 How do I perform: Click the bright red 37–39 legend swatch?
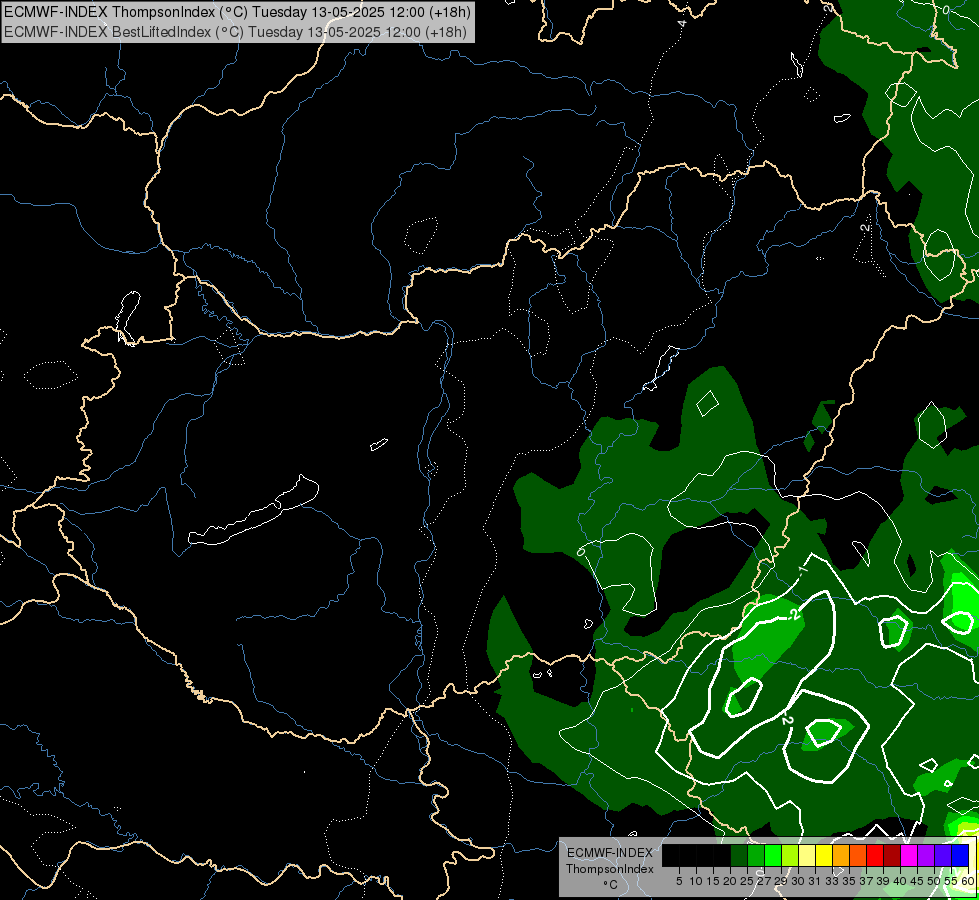(x=875, y=855)
